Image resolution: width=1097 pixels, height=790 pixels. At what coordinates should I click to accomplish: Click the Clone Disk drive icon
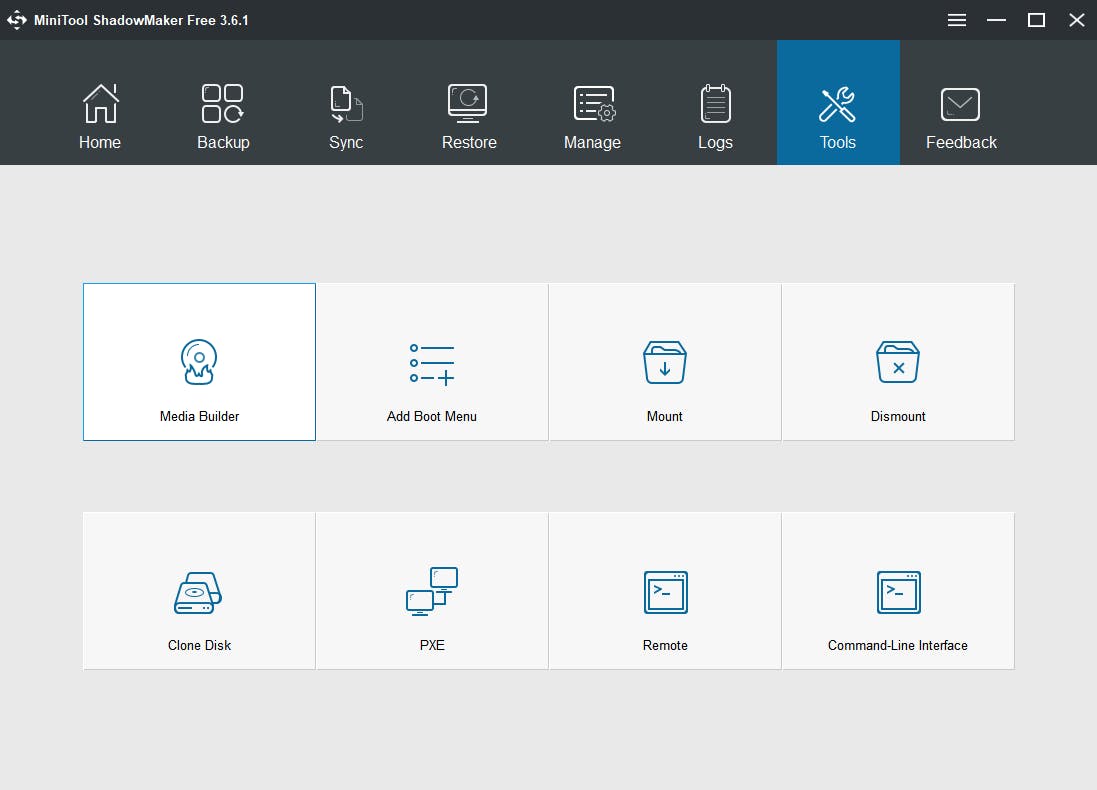pyautogui.click(x=198, y=593)
